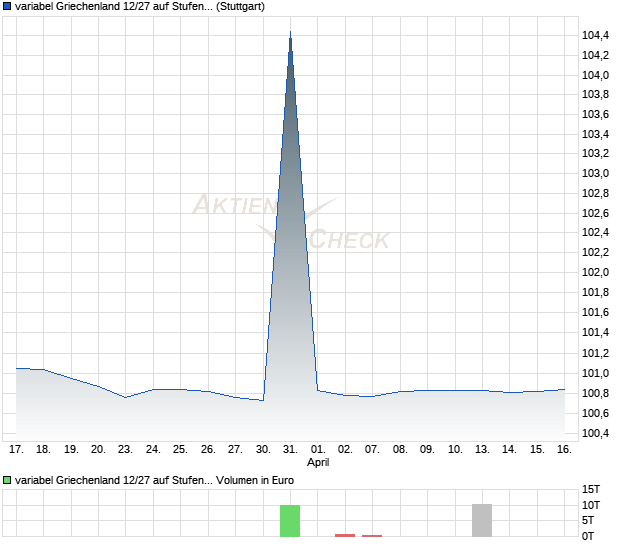This screenshot has height=546, width=620.
Task: Click the green legend square for volume chart
Action: pyautogui.click(x=7, y=480)
